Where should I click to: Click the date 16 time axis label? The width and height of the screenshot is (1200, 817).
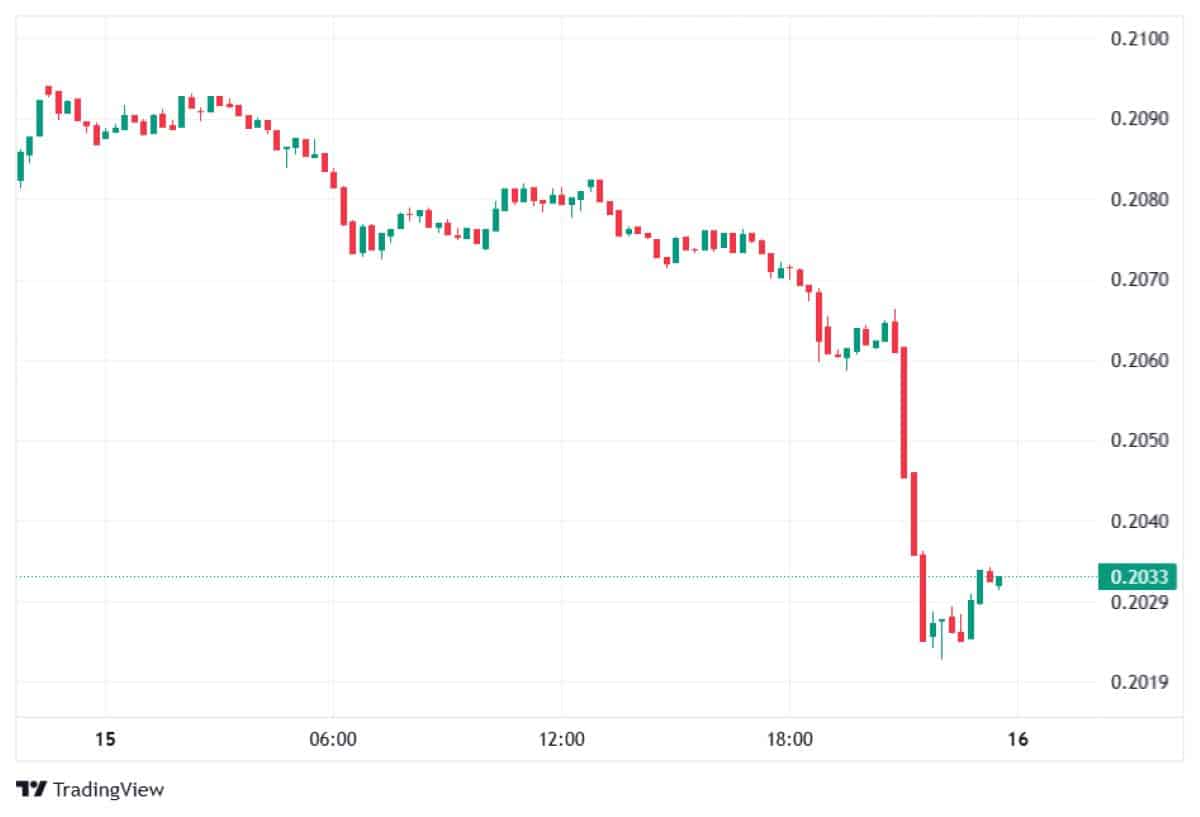(1017, 740)
